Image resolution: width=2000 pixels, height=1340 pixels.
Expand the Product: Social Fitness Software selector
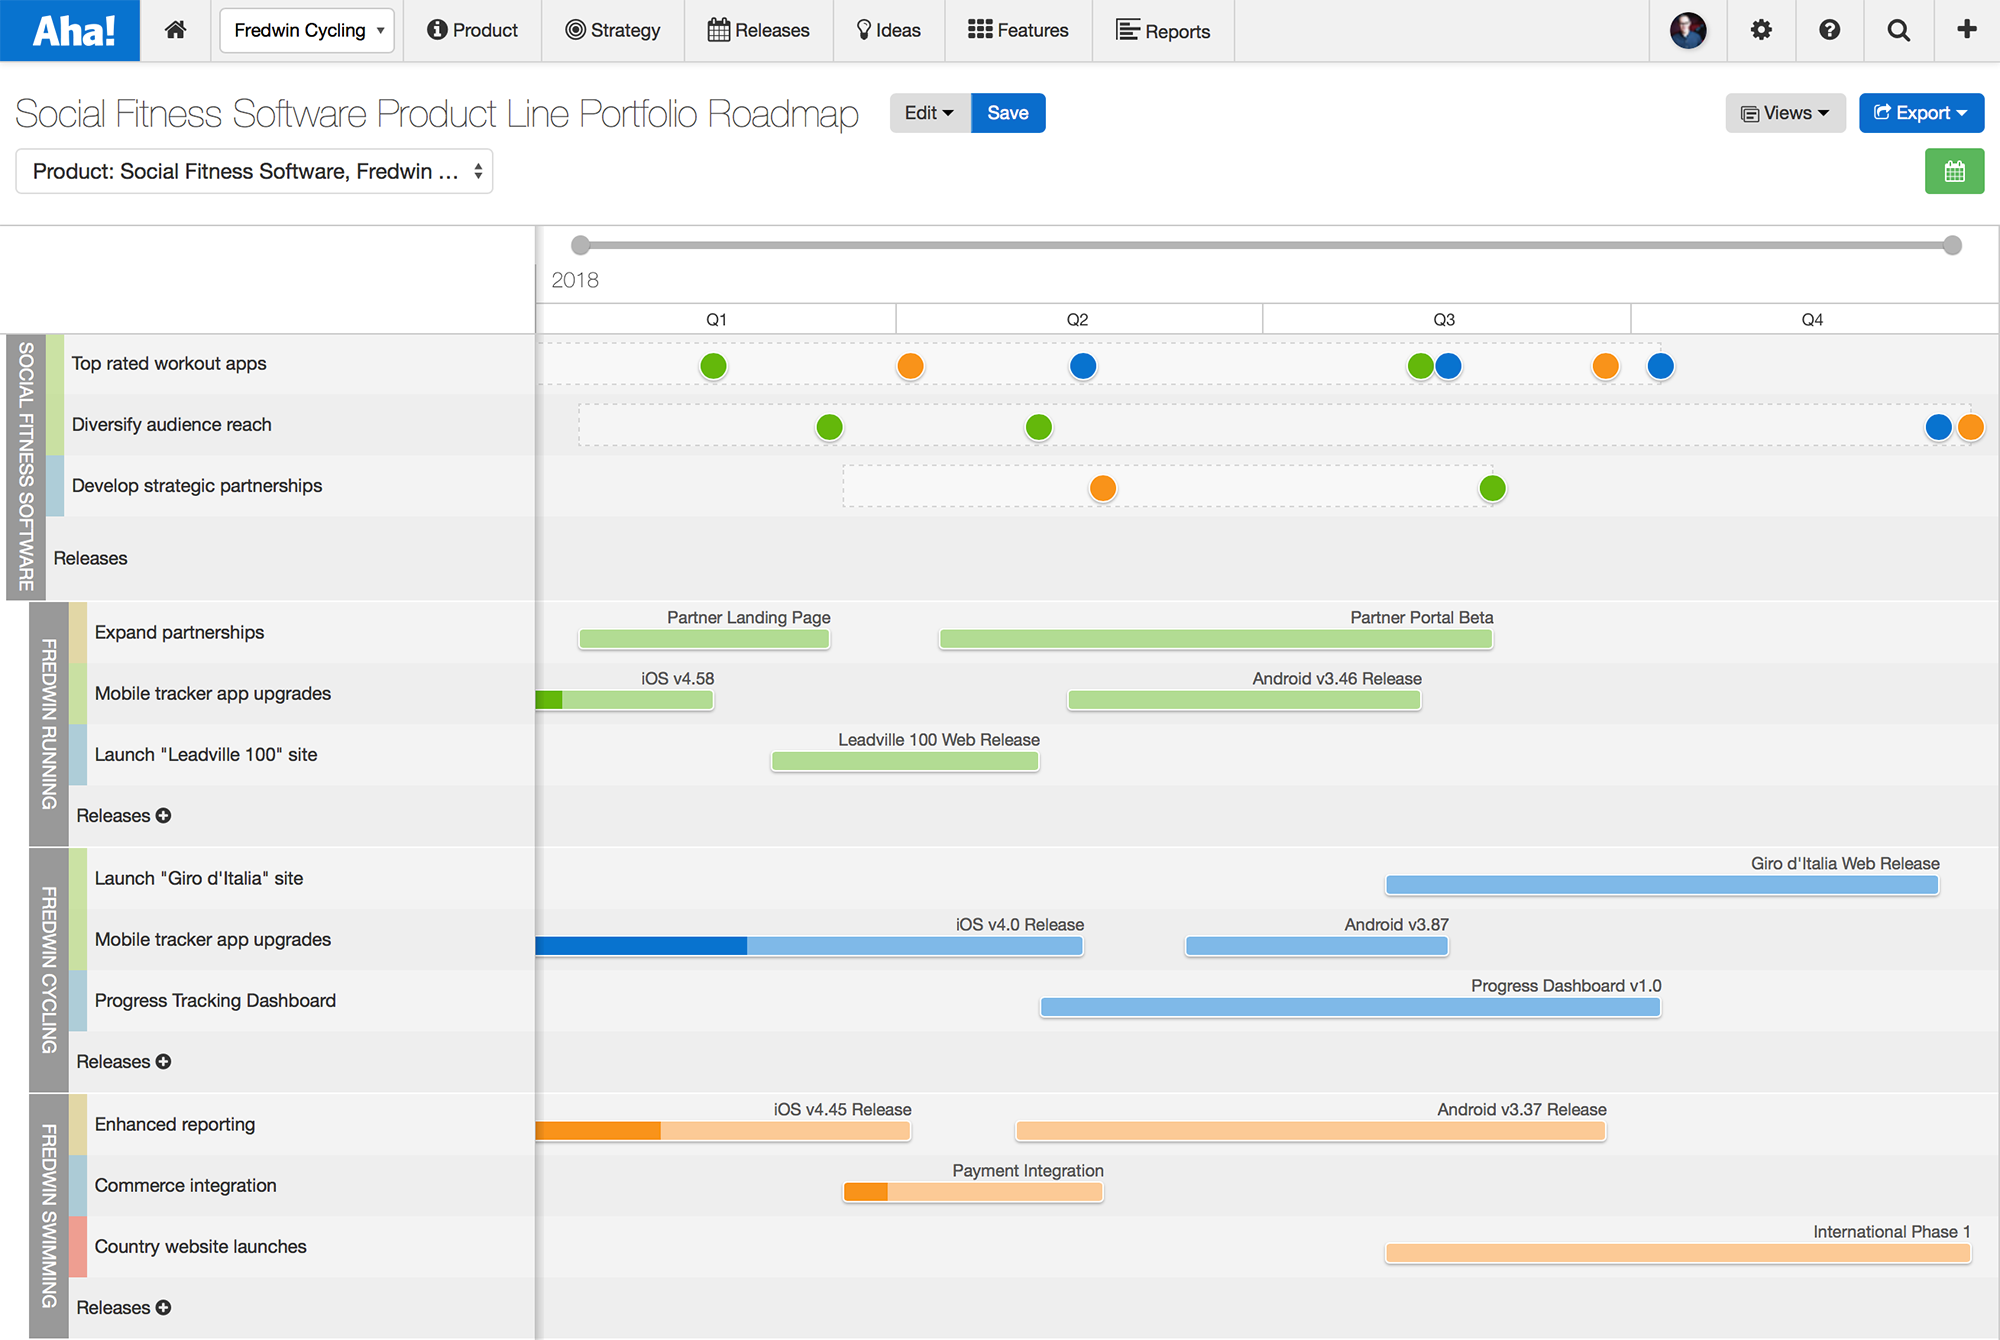tap(253, 171)
